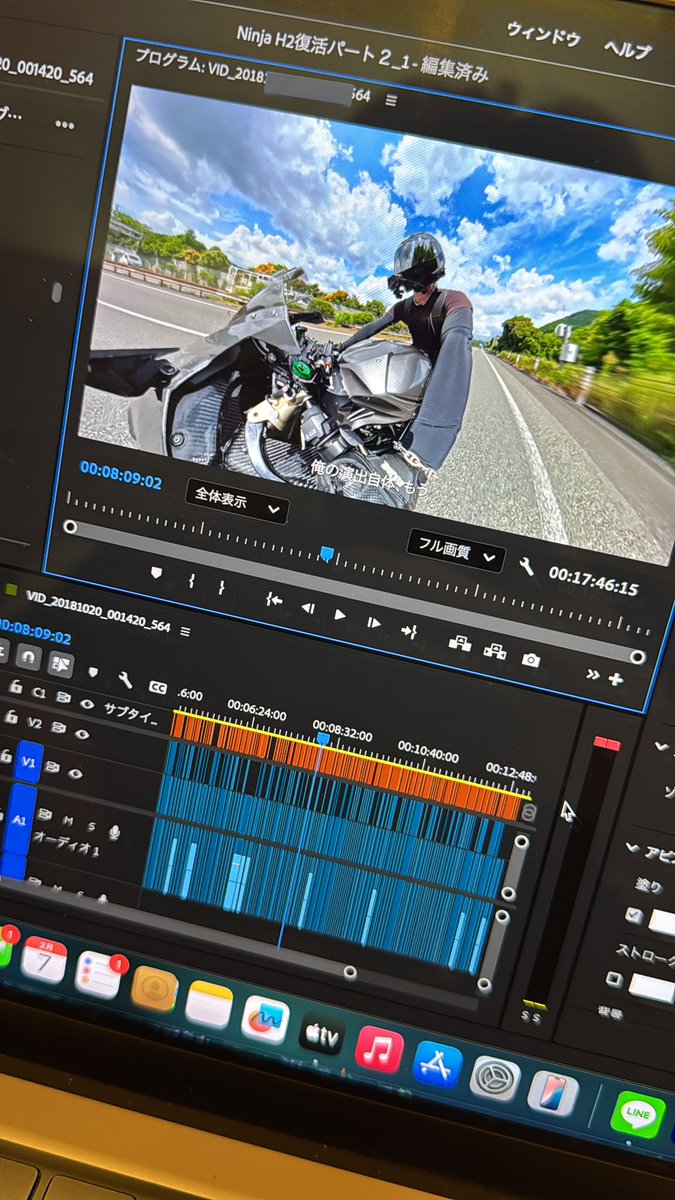This screenshot has width=675, height=1200.
Task: Open the 全体表示 zoom level dropdown
Action: [x=237, y=501]
